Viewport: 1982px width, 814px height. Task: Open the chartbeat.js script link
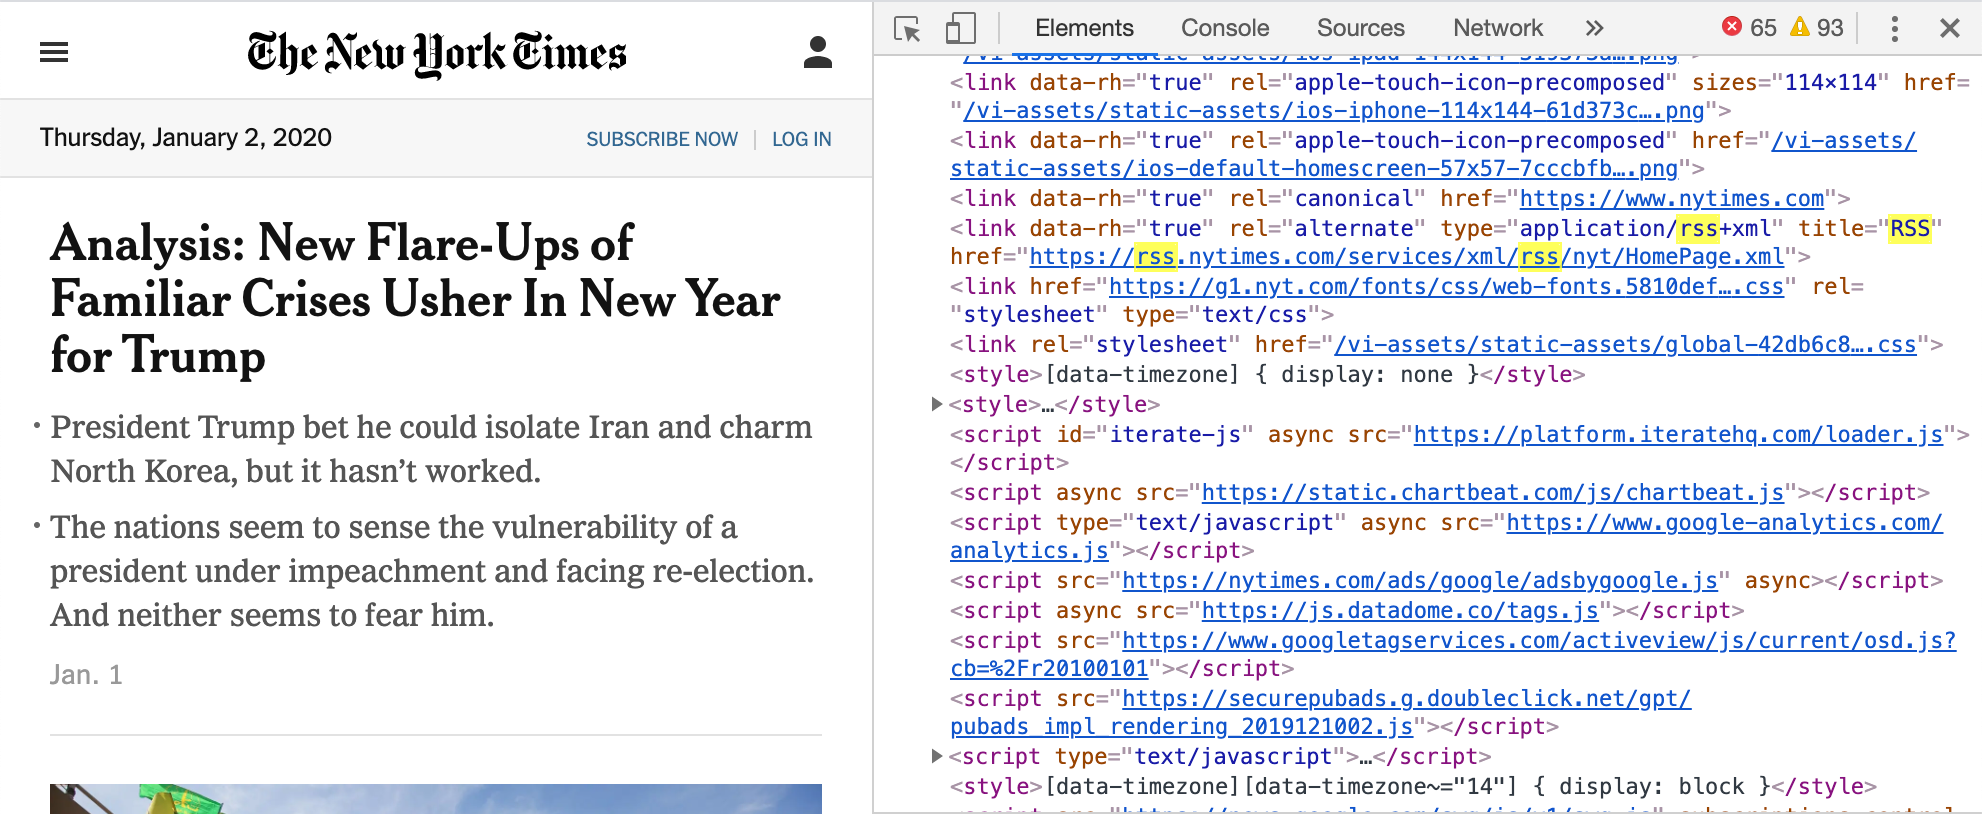coord(1492,492)
